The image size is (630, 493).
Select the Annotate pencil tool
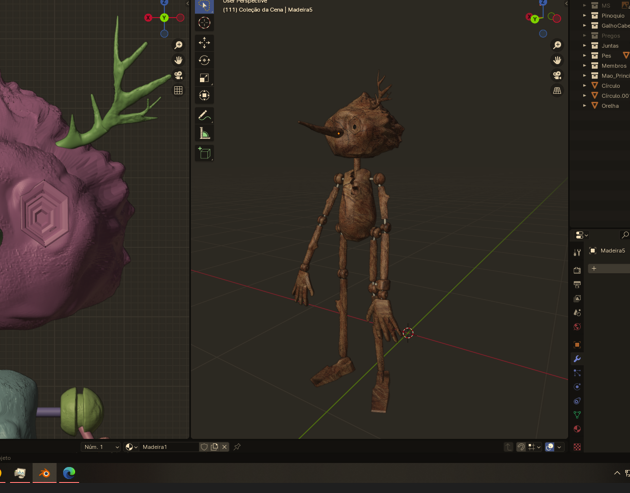204,116
